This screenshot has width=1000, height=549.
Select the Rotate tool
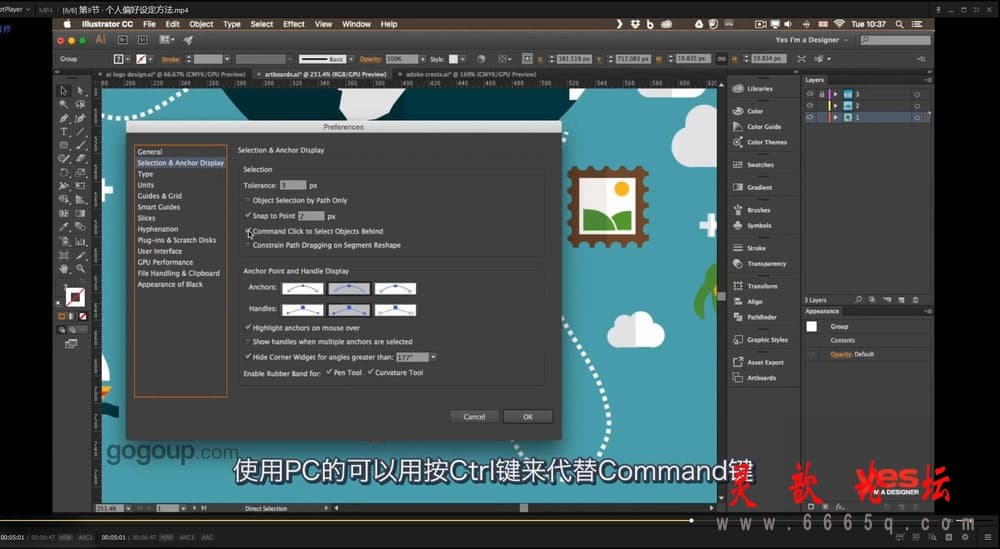[x=64, y=173]
